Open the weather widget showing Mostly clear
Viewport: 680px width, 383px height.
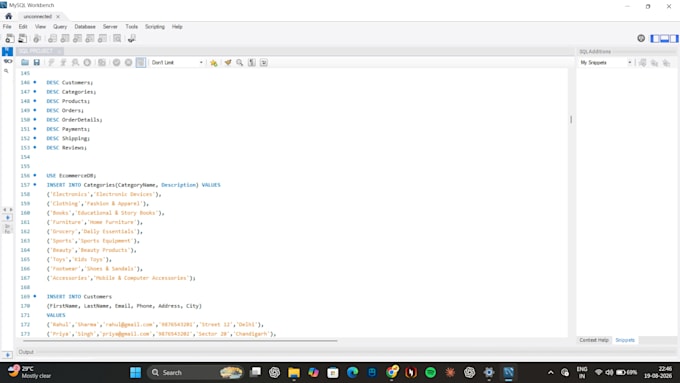click(x=30, y=372)
